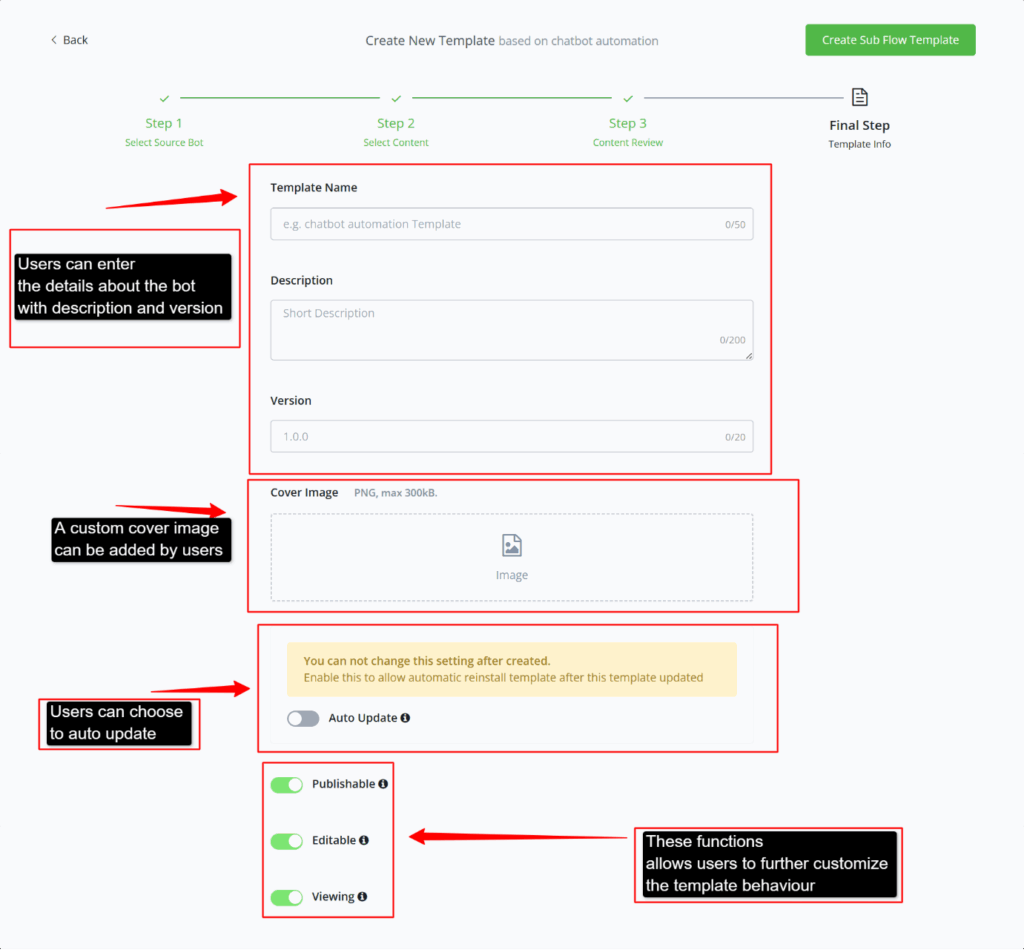Image resolution: width=1024 pixels, height=950 pixels.
Task: Click the info icon beside Editable
Action: [x=364, y=840]
